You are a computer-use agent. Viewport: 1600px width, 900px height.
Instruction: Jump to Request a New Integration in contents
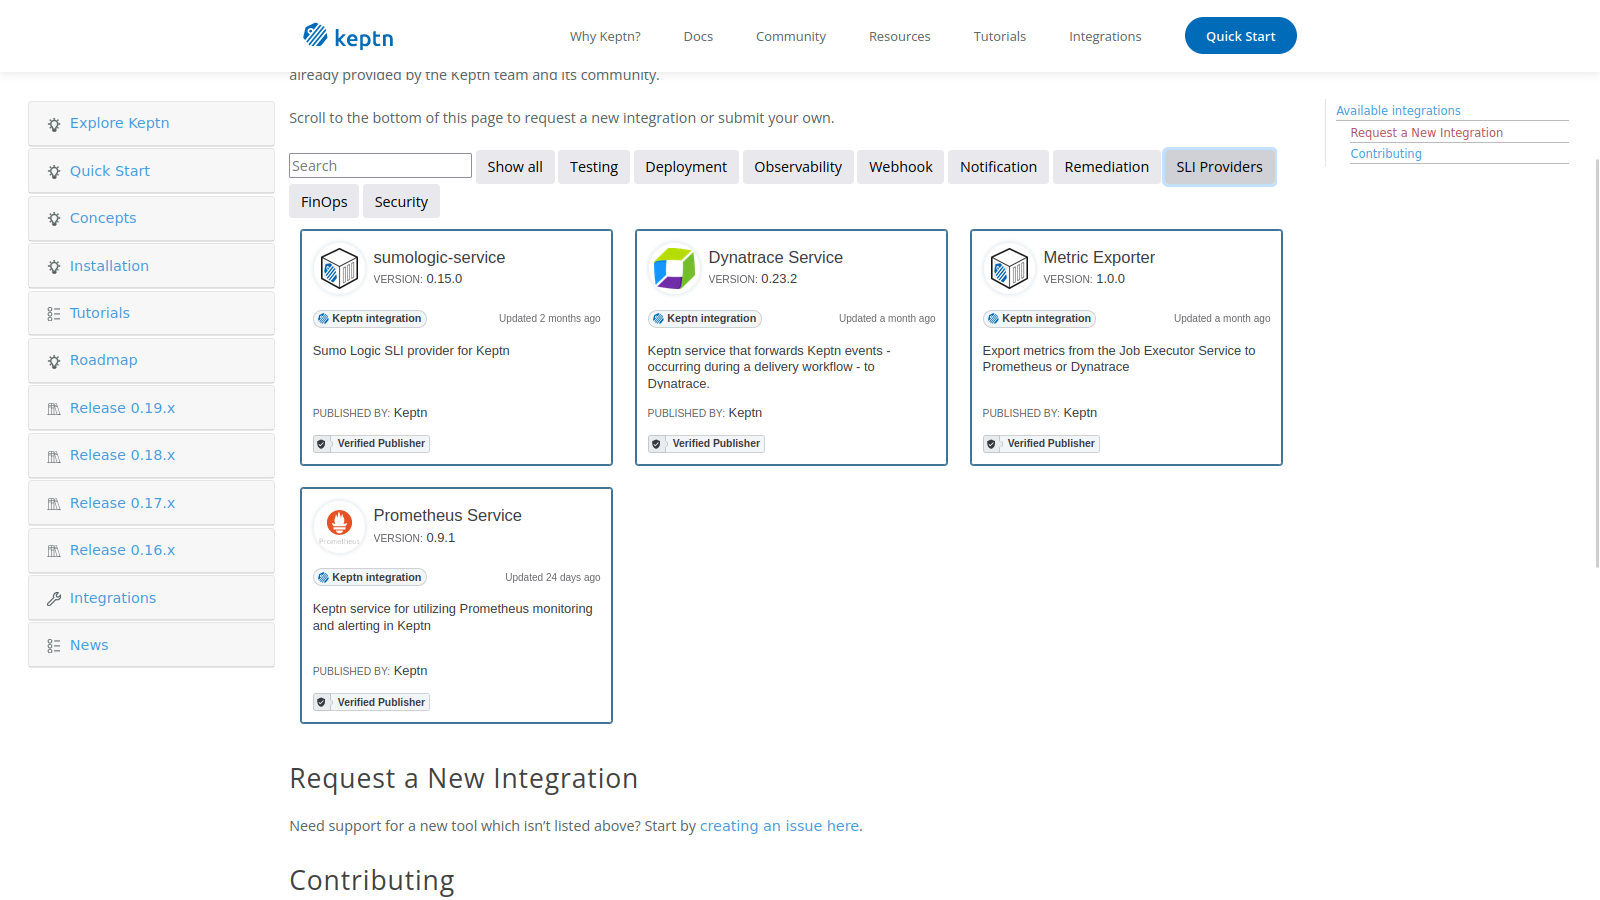point(1427,133)
